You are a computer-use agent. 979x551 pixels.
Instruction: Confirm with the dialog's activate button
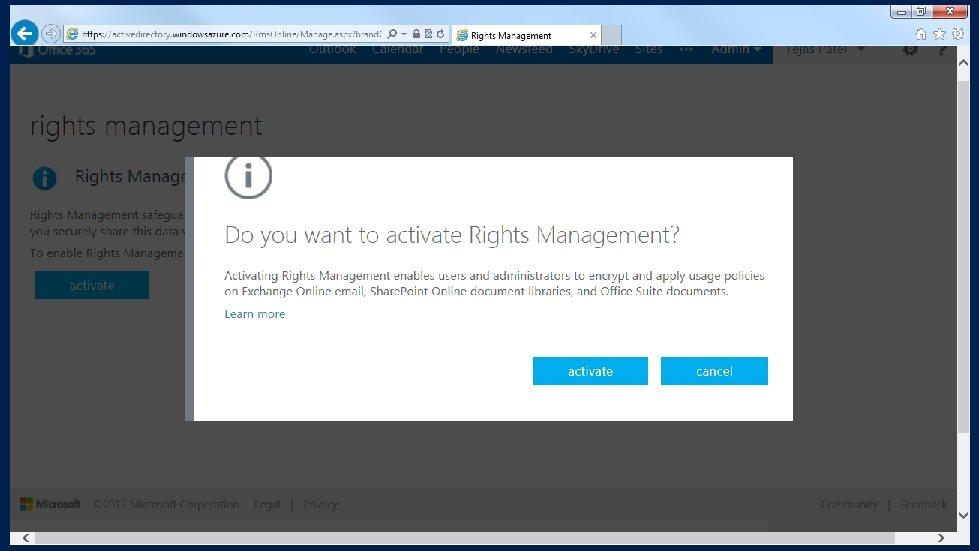590,371
